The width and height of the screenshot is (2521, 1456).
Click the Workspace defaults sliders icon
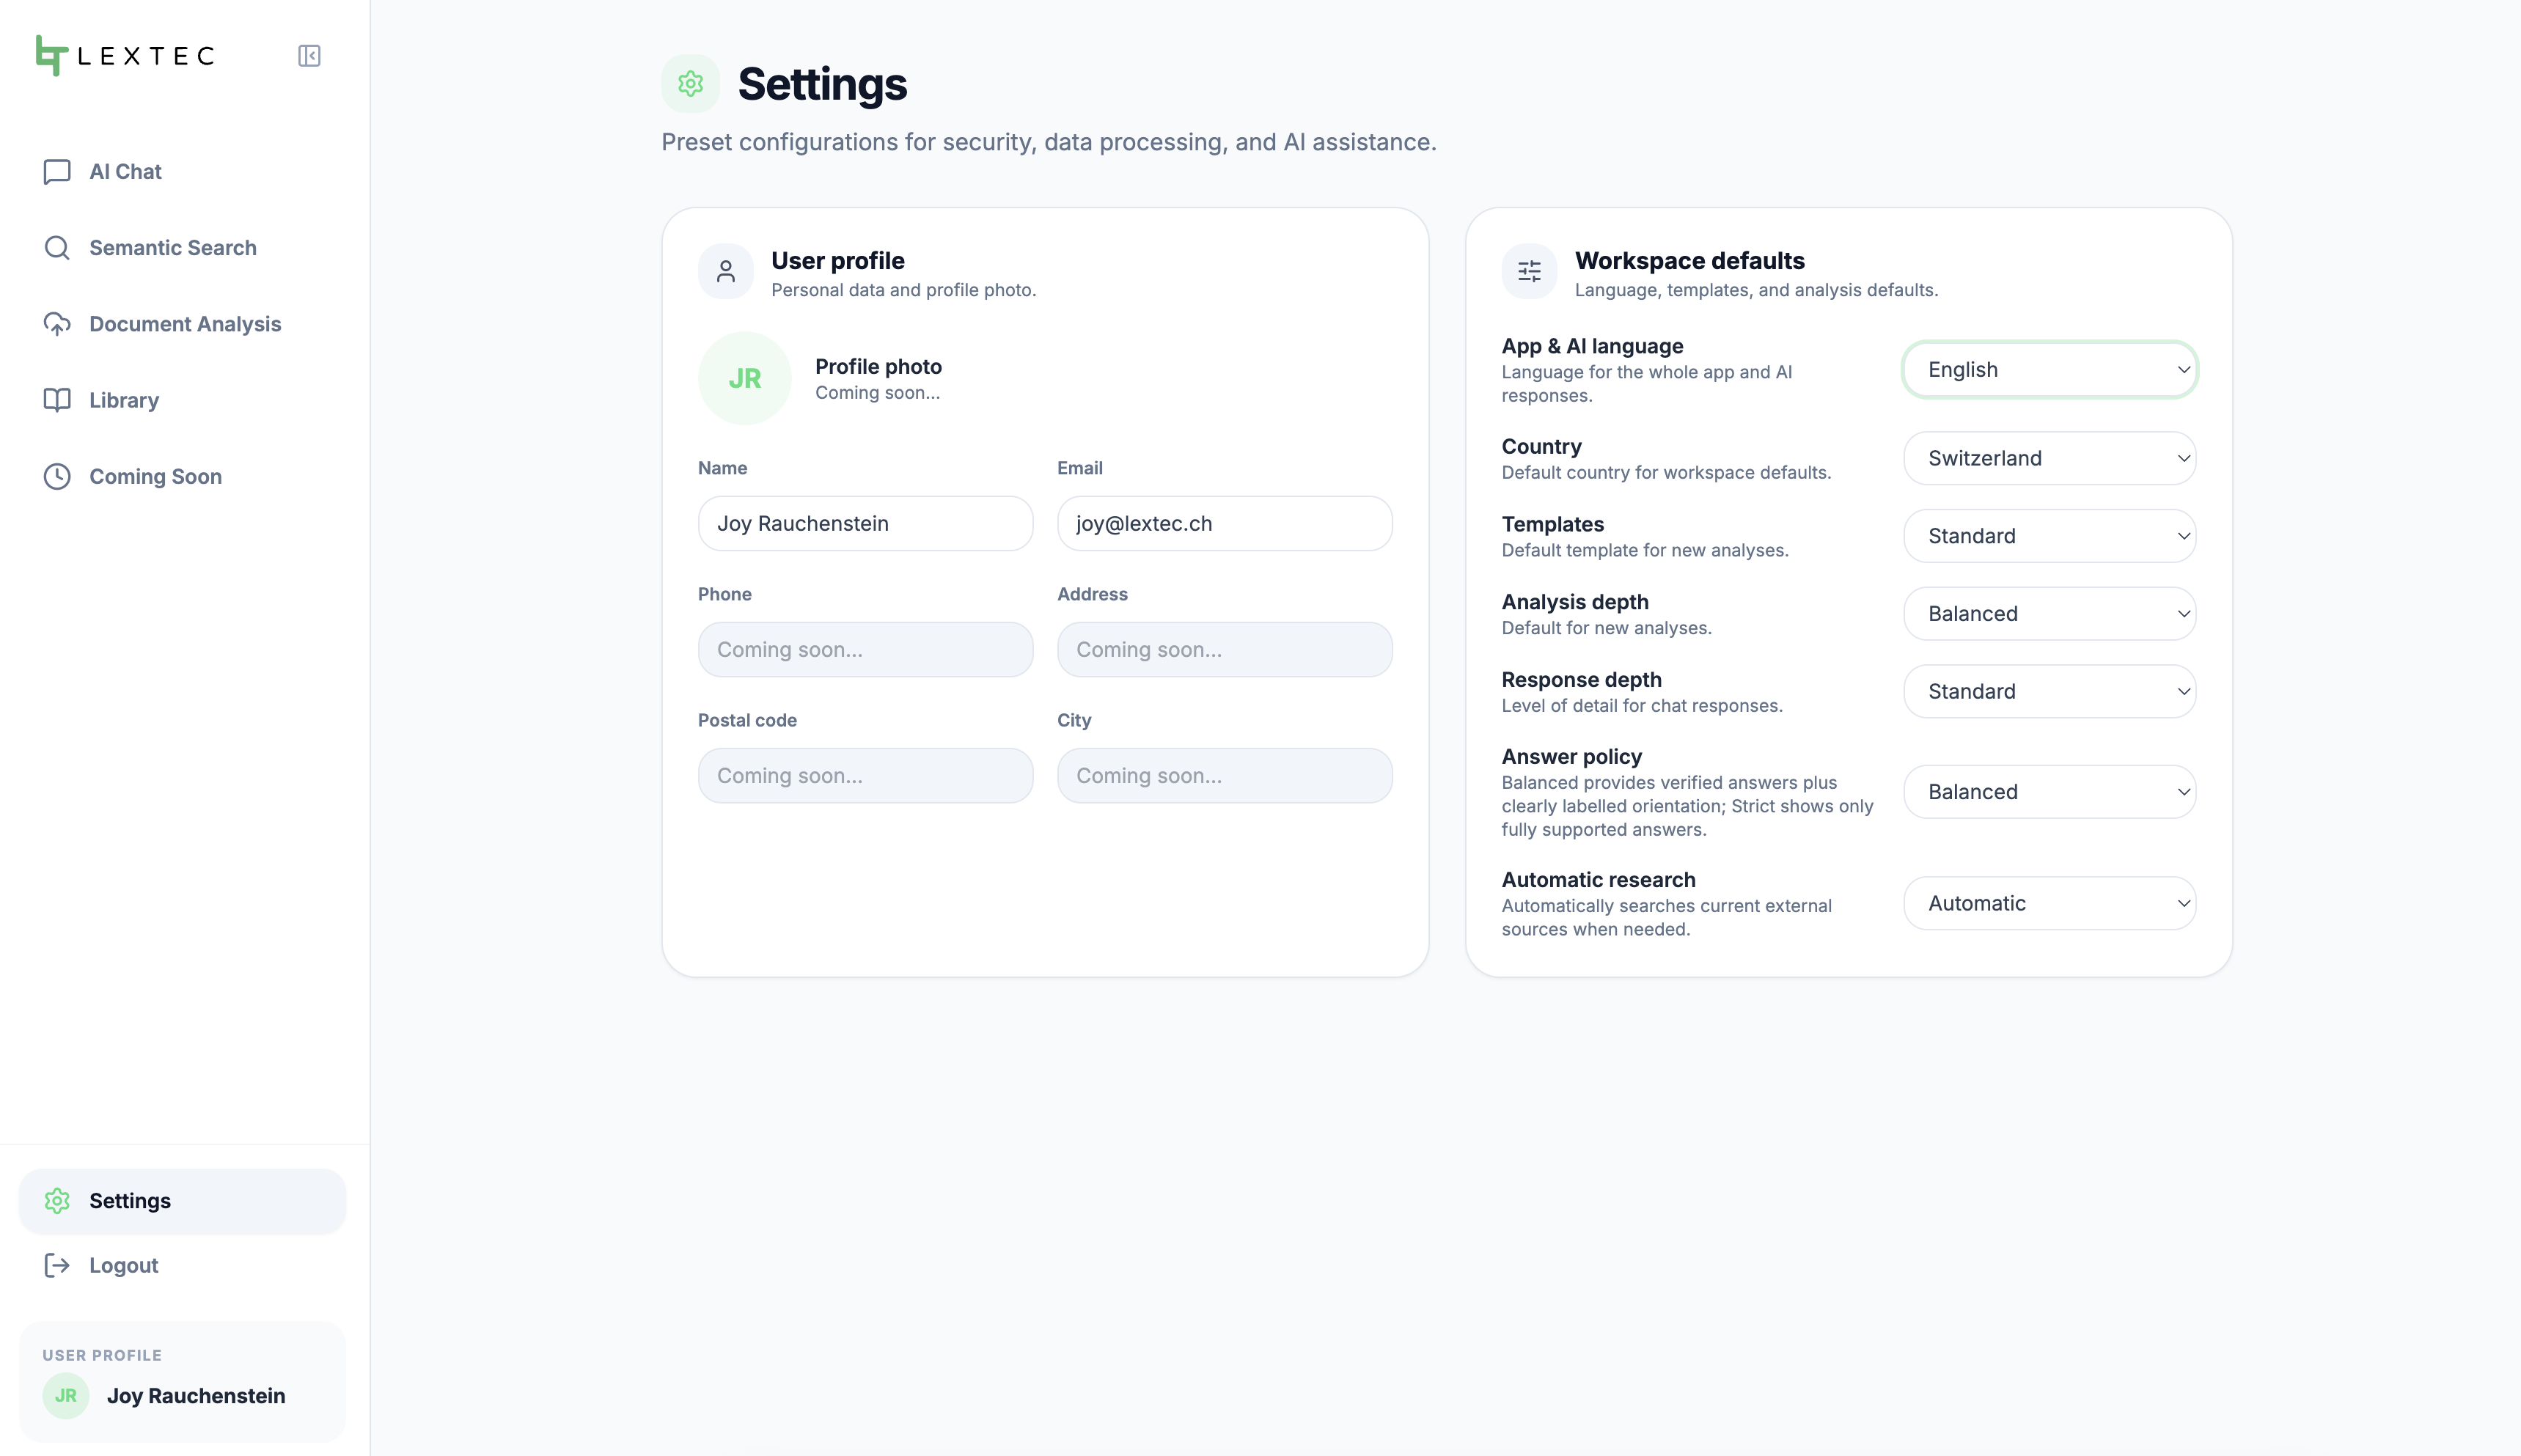tap(1529, 271)
